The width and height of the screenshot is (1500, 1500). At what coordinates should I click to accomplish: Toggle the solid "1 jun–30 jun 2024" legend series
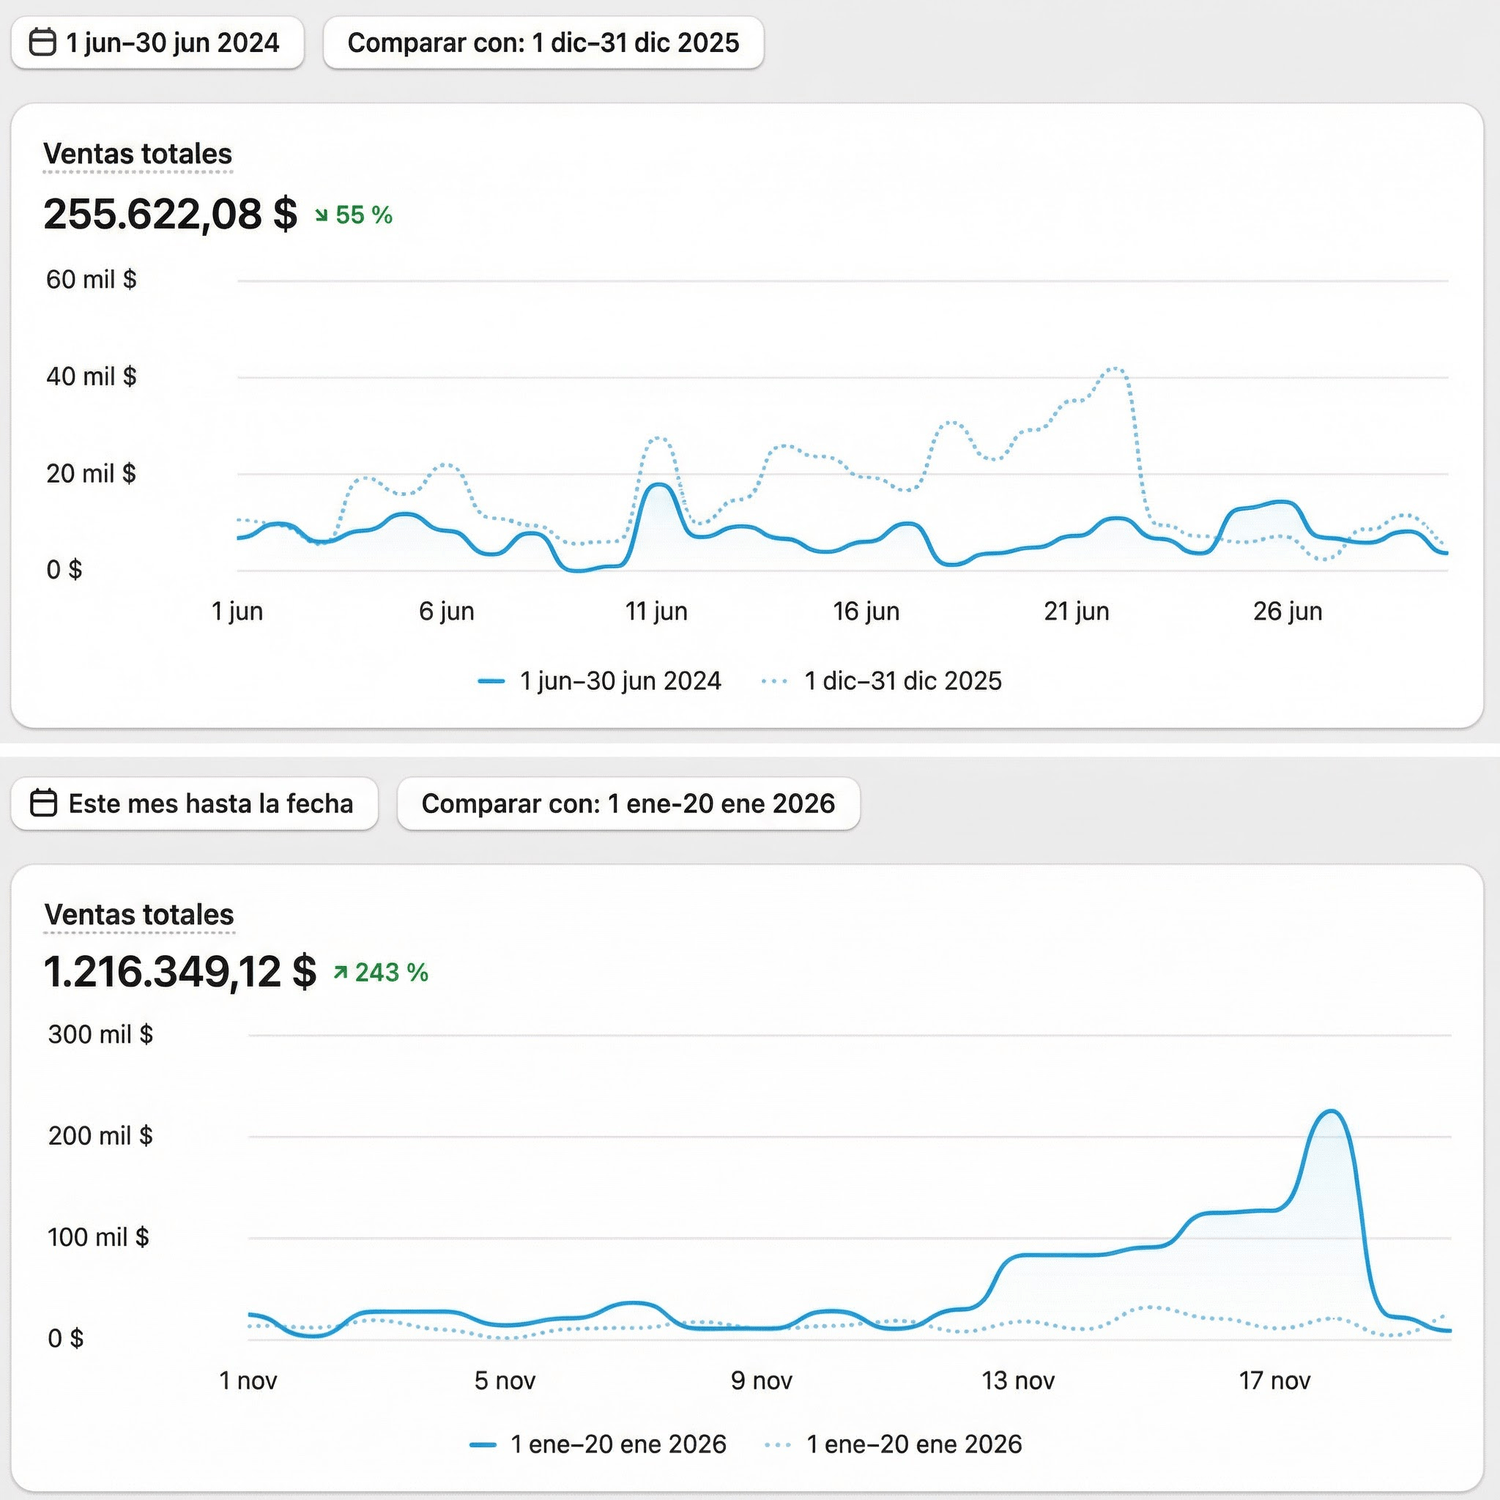point(600,681)
